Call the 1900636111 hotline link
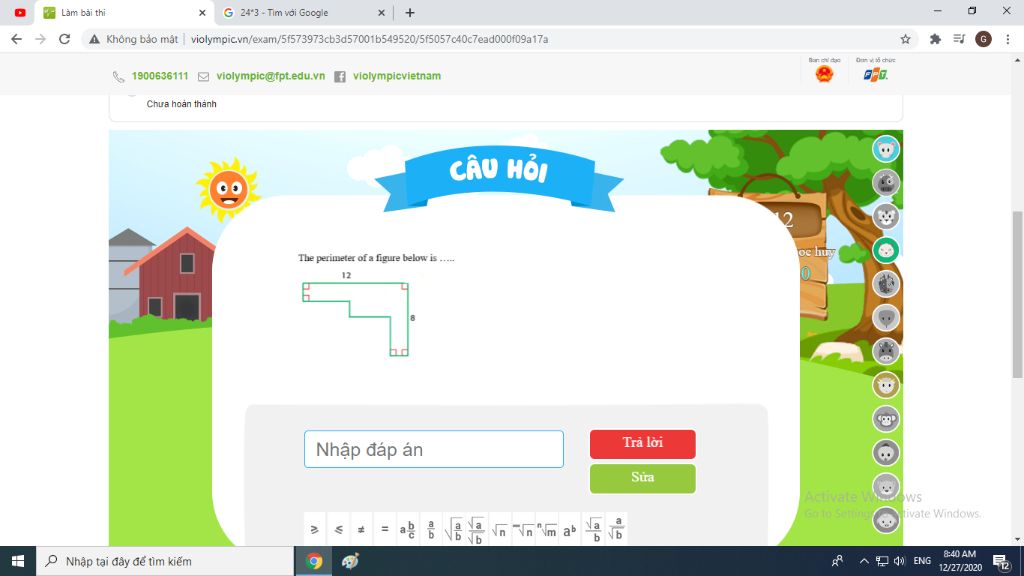 [160, 76]
